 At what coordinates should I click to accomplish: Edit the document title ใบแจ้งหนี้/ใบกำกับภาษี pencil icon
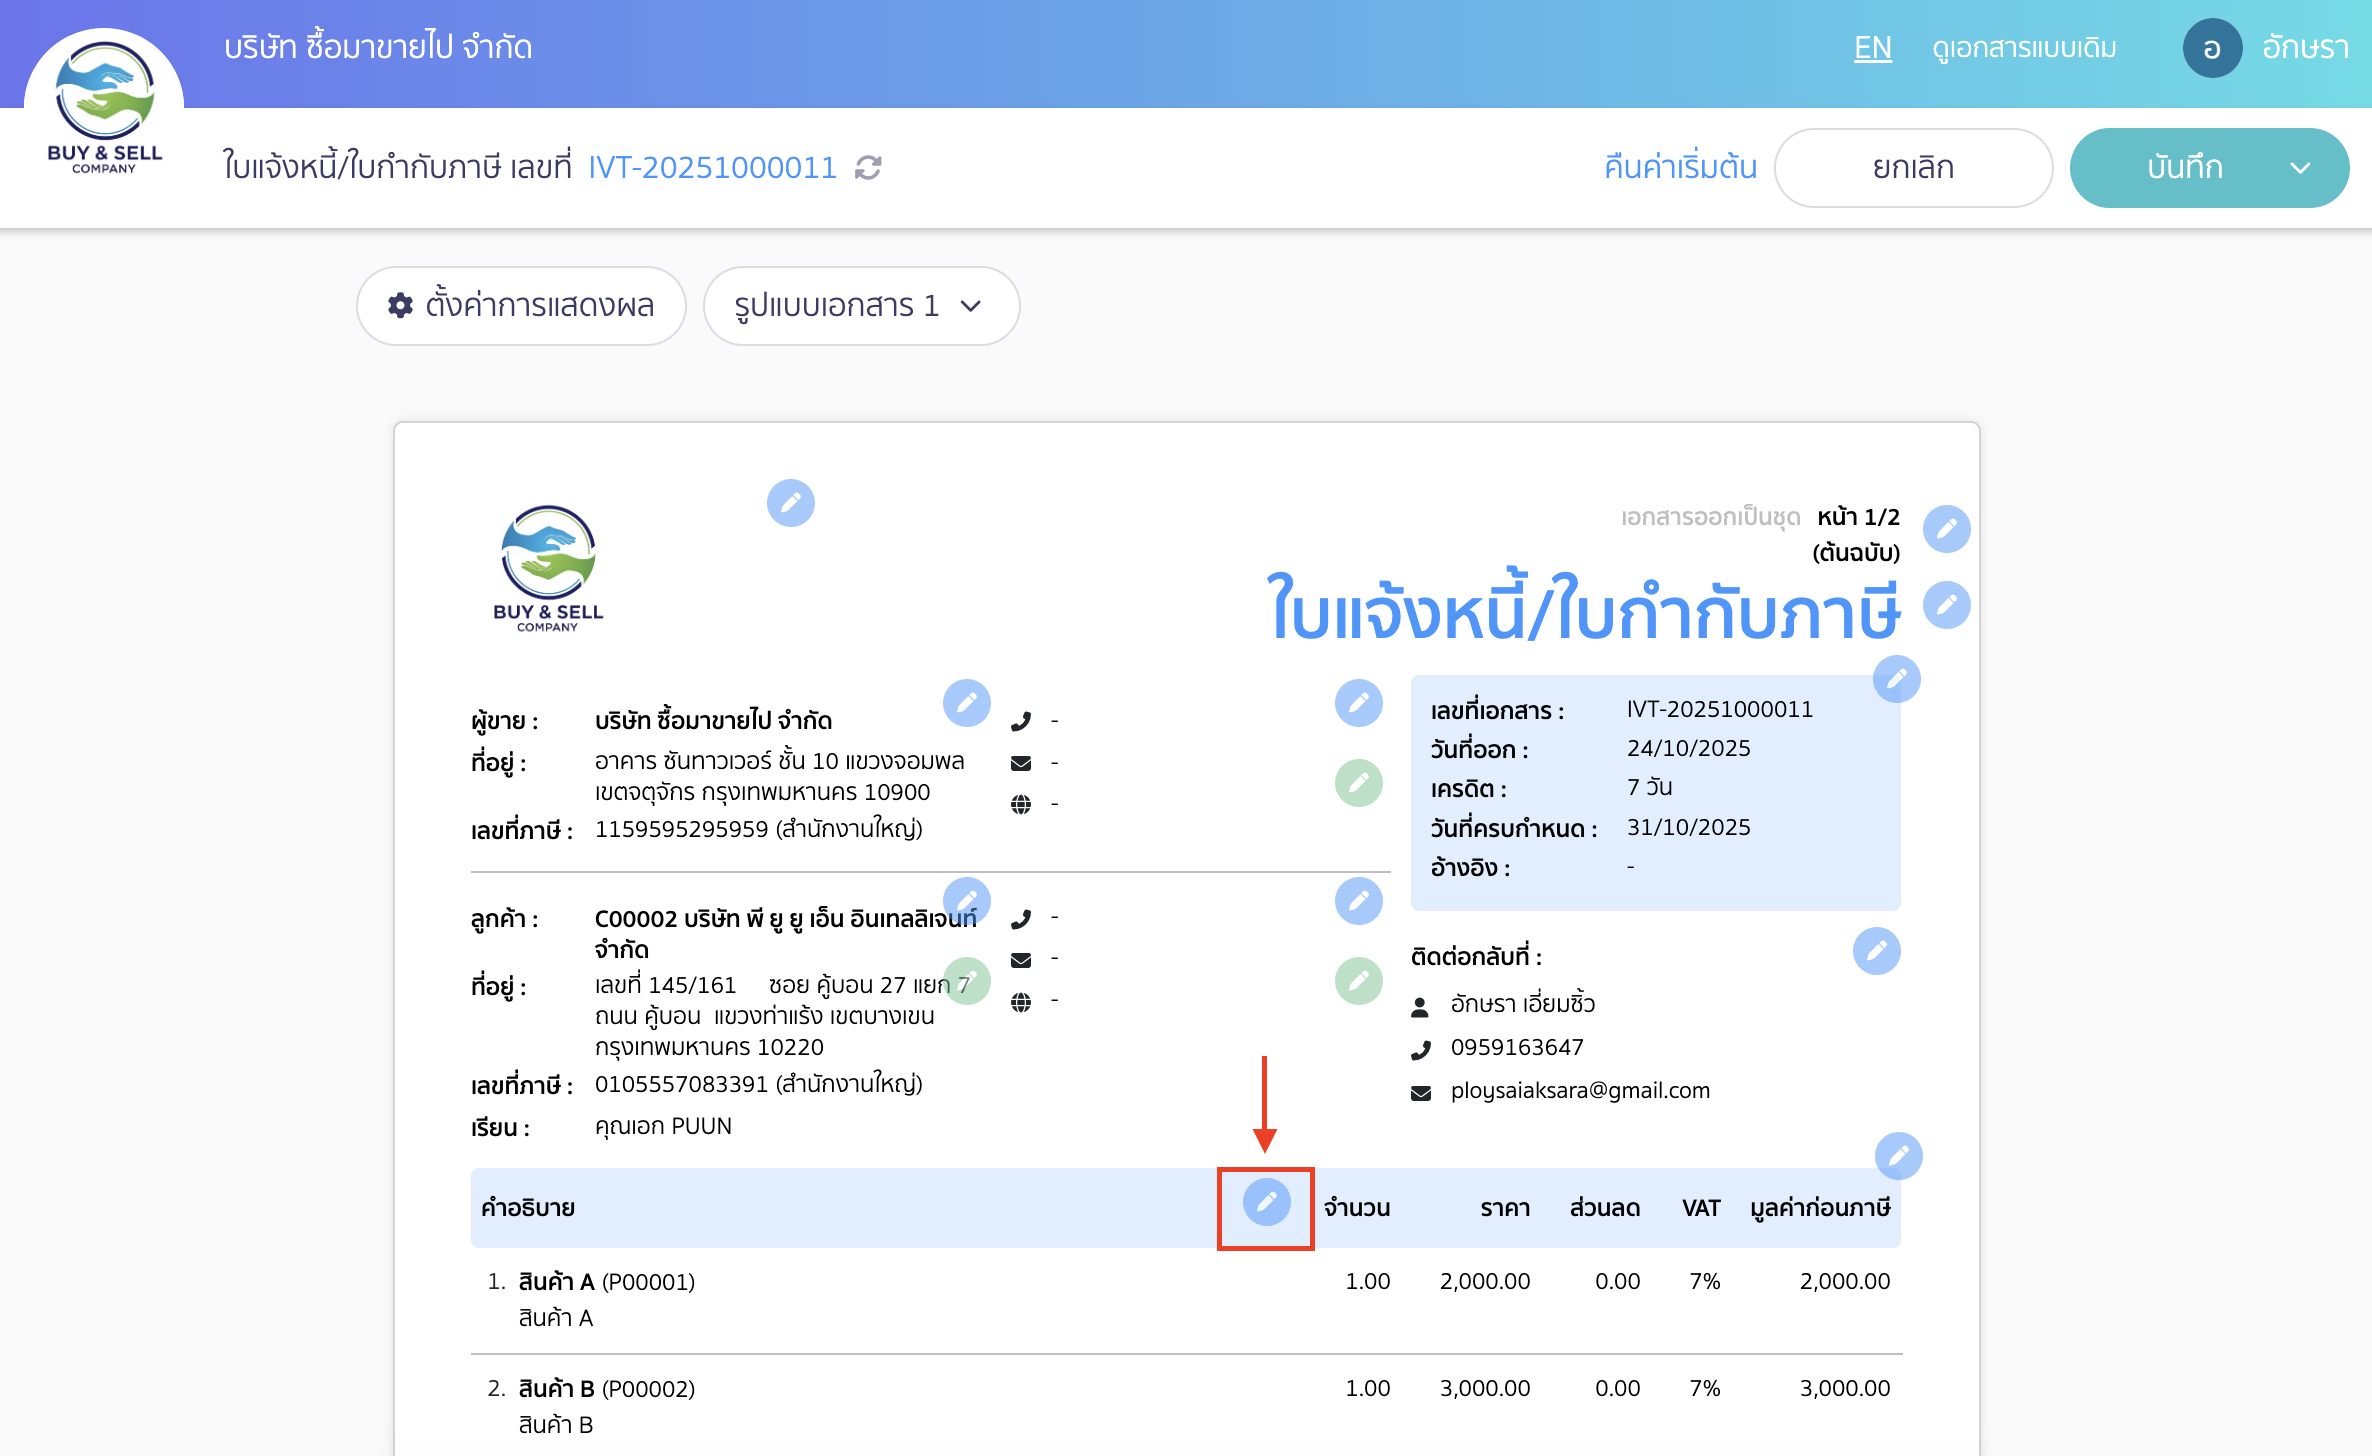(1946, 604)
